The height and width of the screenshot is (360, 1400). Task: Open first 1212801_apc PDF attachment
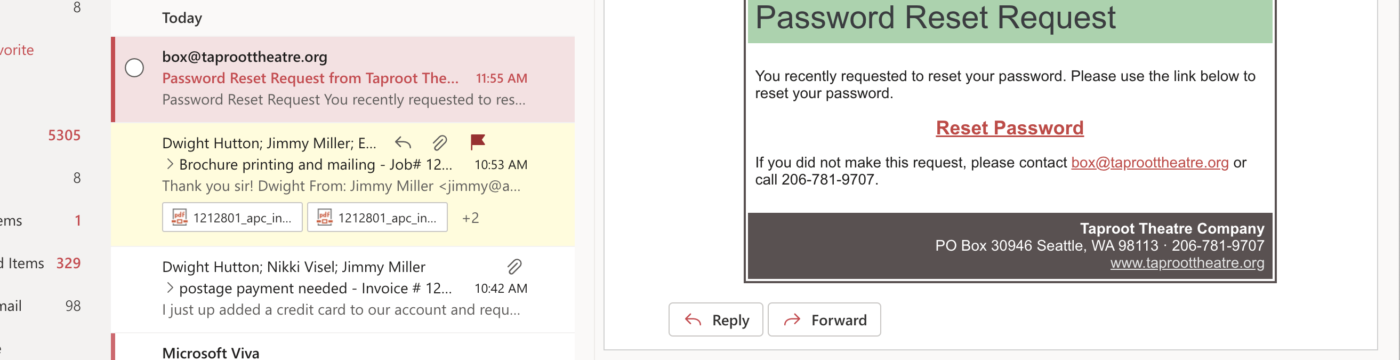tap(232, 217)
